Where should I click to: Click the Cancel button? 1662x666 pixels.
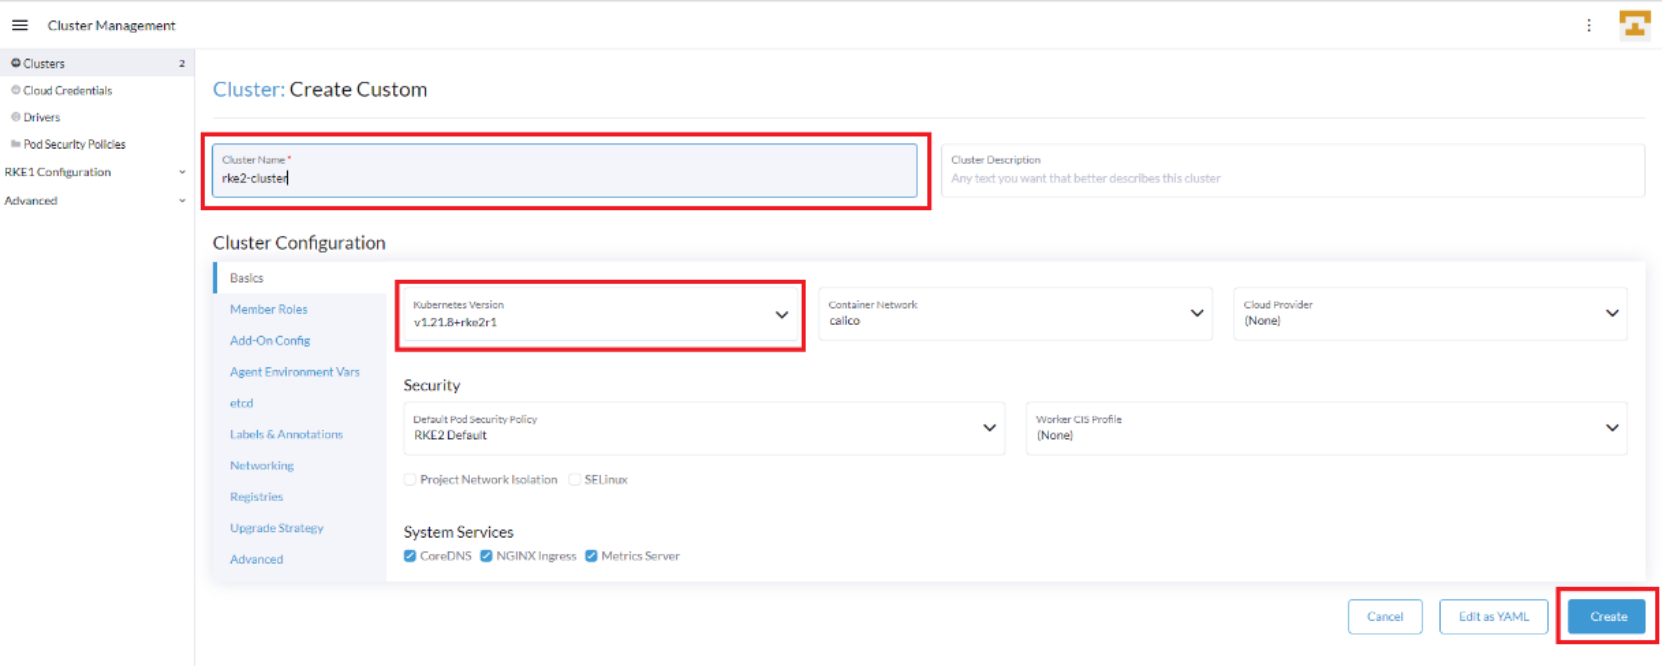tap(1385, 617)
